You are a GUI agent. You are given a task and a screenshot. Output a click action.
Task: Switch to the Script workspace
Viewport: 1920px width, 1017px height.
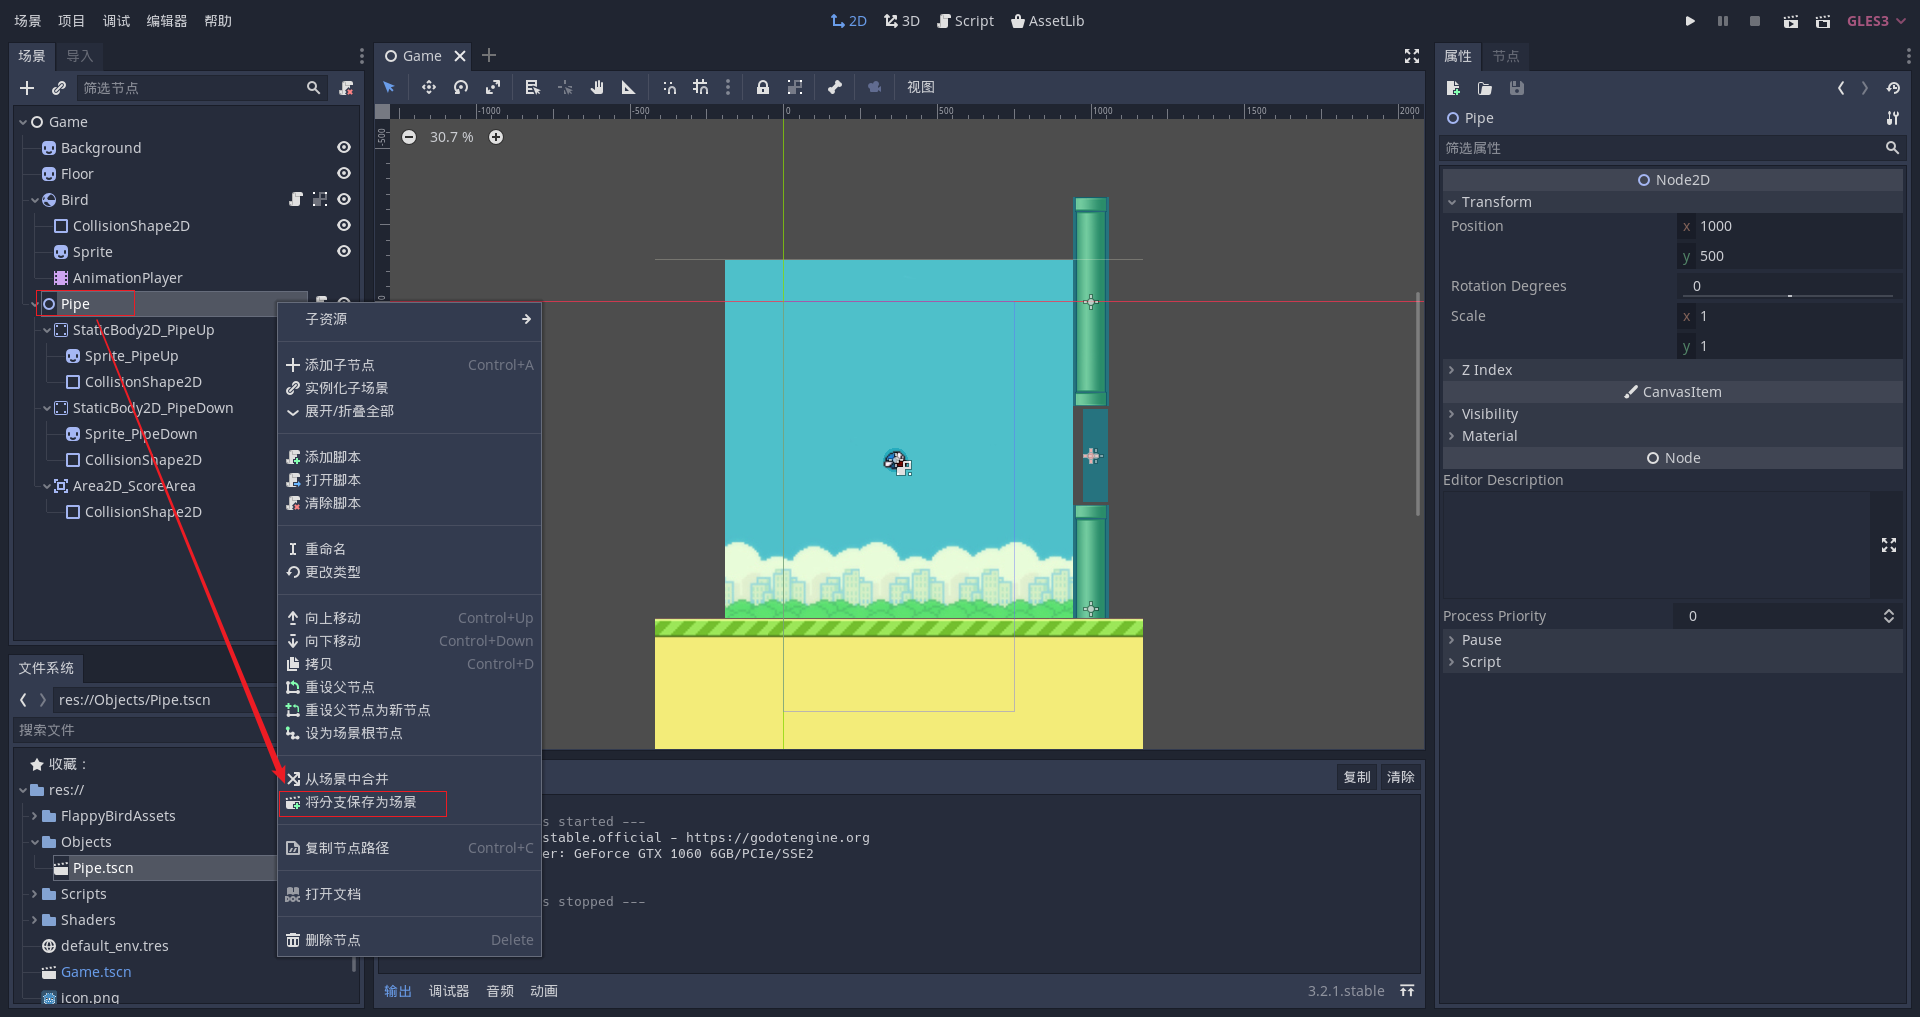tap(965, 21)
